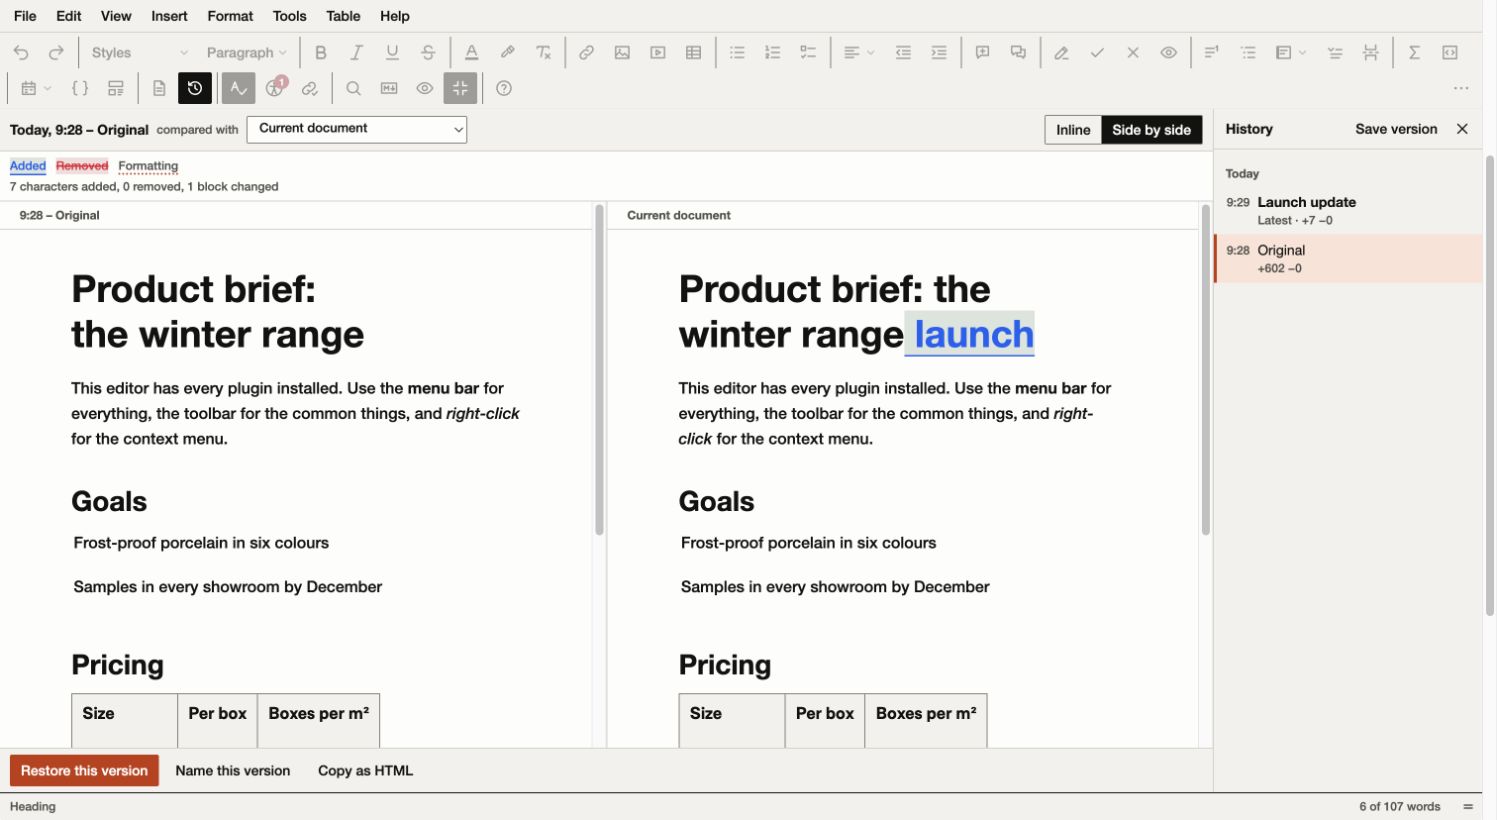Click the Undo arrow icon
The width and height of the screenshot is (1497, 820).
(x=21, y=53)
